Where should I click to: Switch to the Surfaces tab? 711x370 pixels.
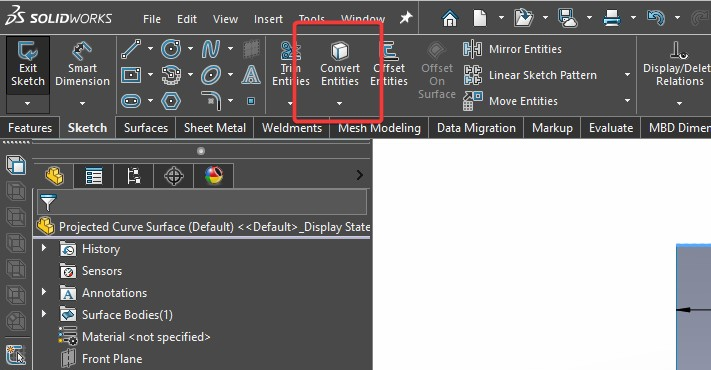tap(146, 128)
